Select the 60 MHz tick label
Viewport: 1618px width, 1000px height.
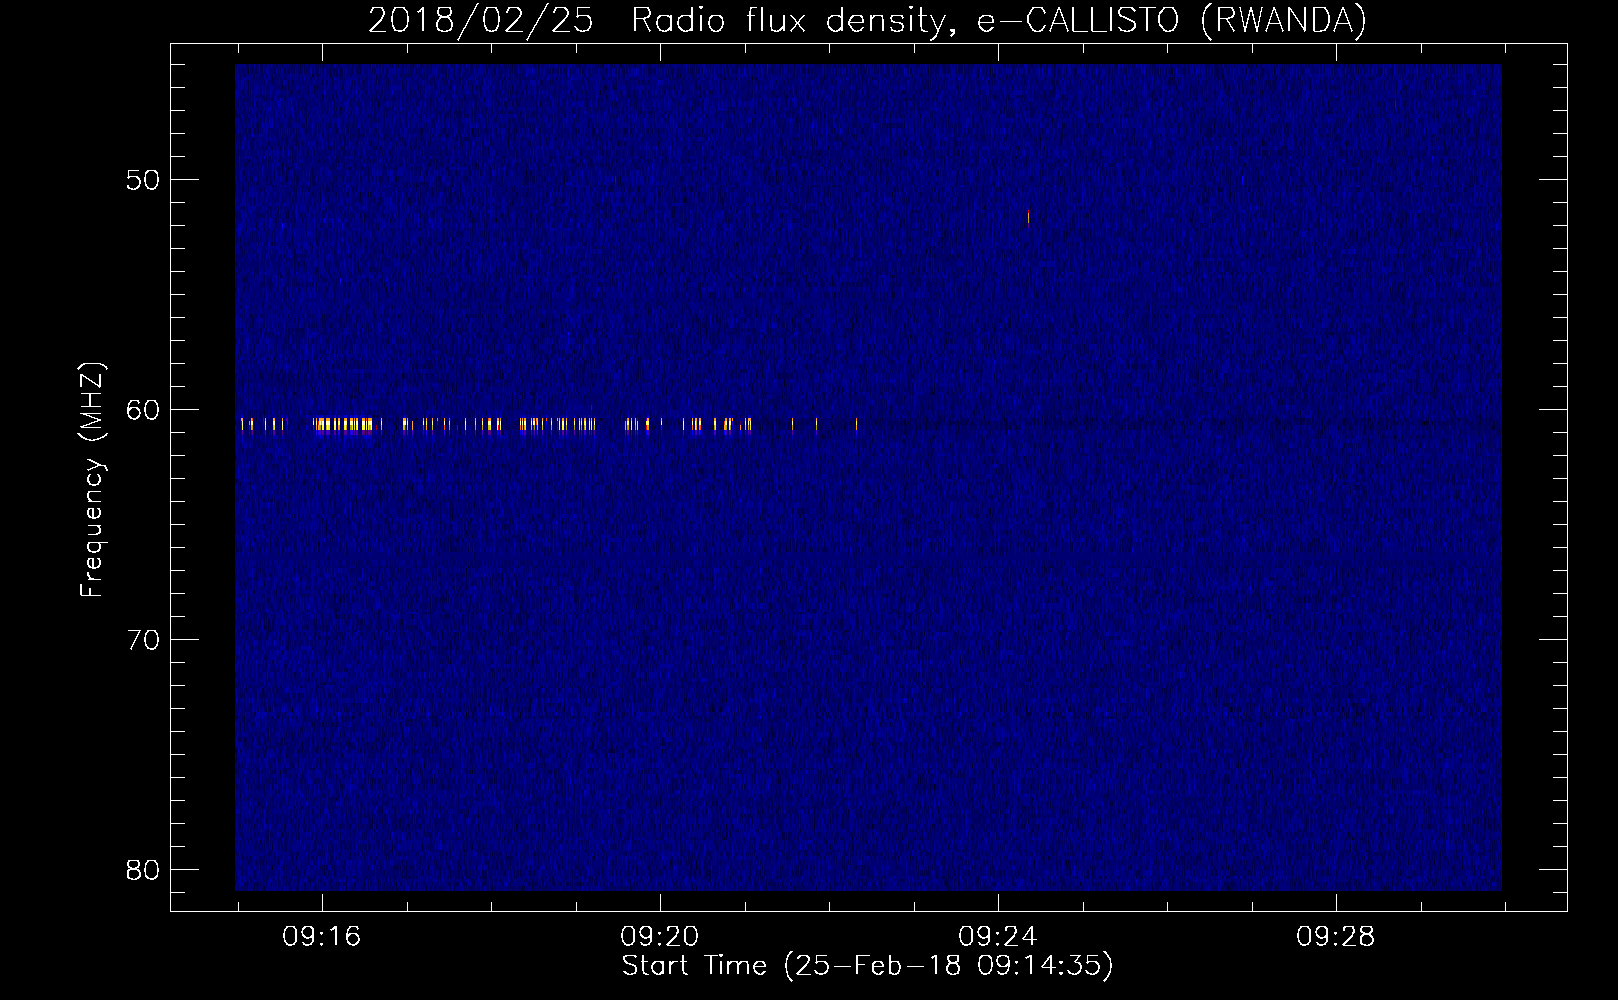coord(143,410)
